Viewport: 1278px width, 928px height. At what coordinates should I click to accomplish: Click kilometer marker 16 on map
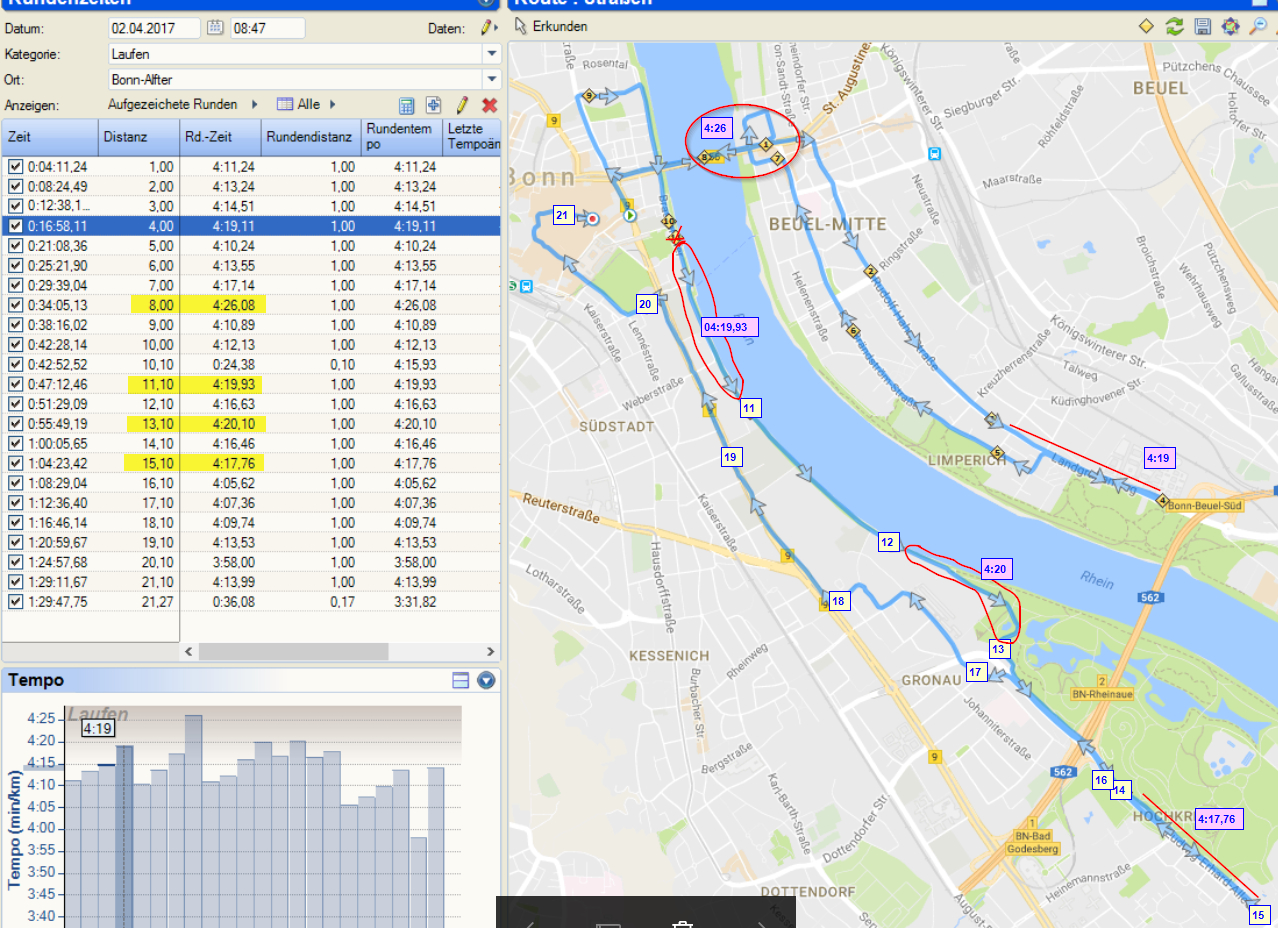coord(1101,780)
